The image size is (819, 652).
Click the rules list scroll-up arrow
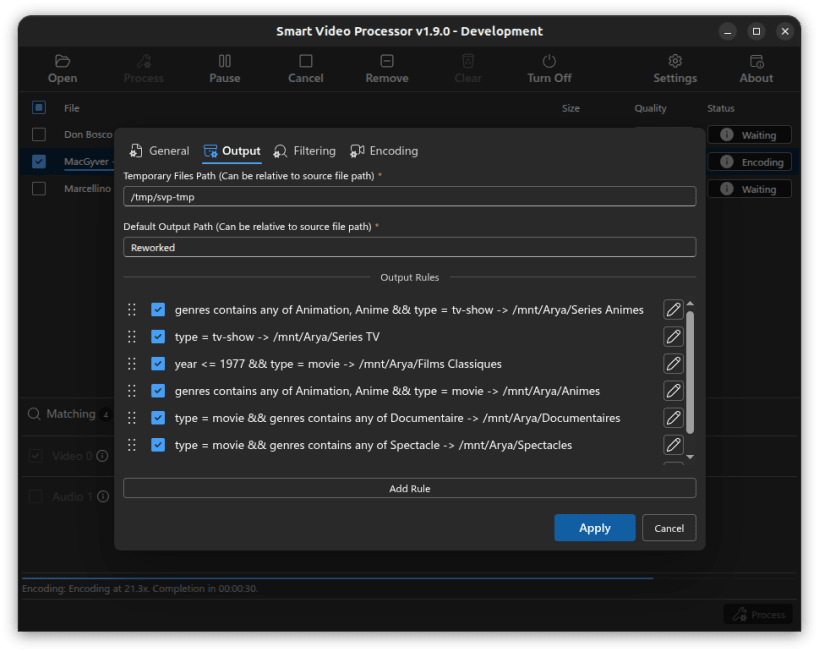click(690, 304)
